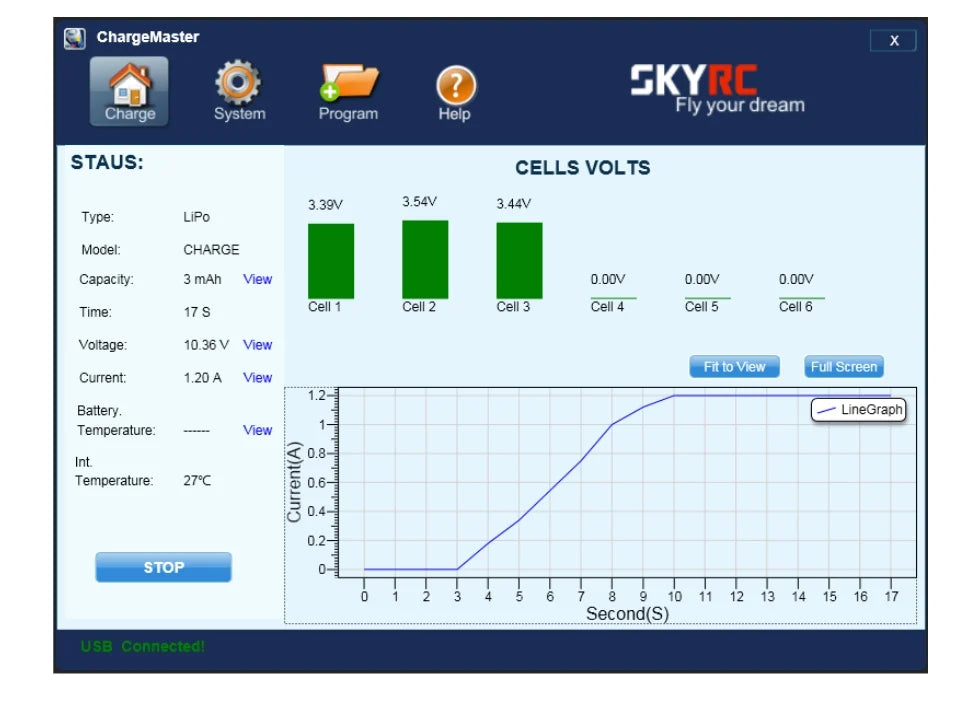Click the Cell 2 green voltage bar

(x=425, y=259)
